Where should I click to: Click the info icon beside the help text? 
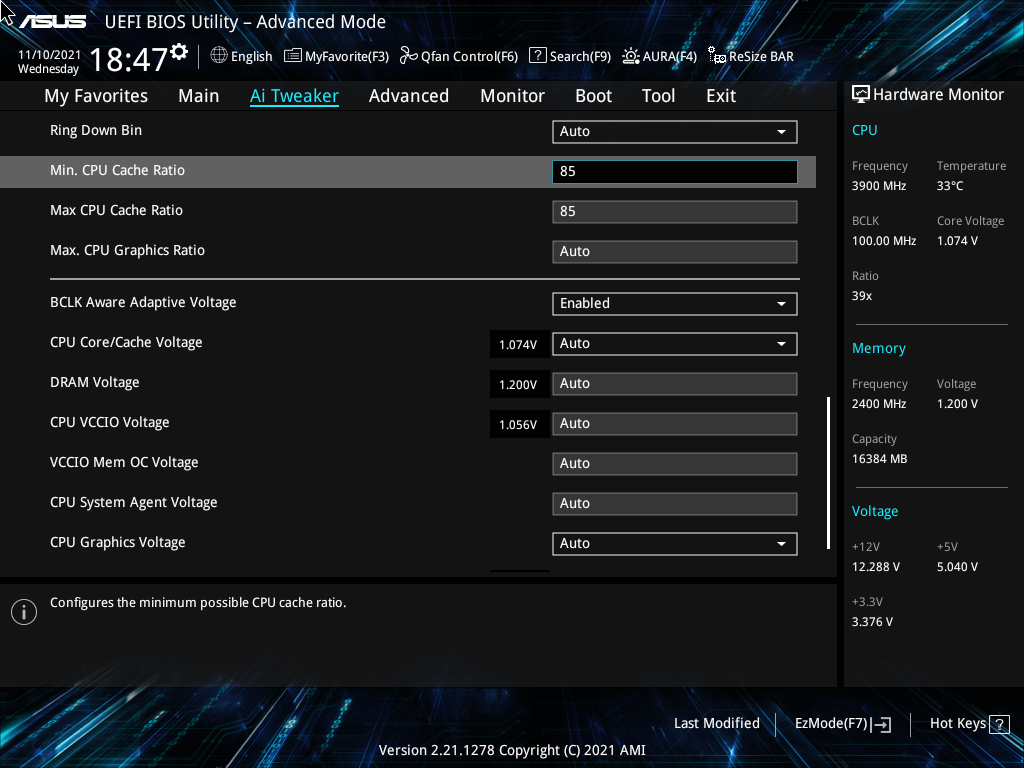point(24,612)
